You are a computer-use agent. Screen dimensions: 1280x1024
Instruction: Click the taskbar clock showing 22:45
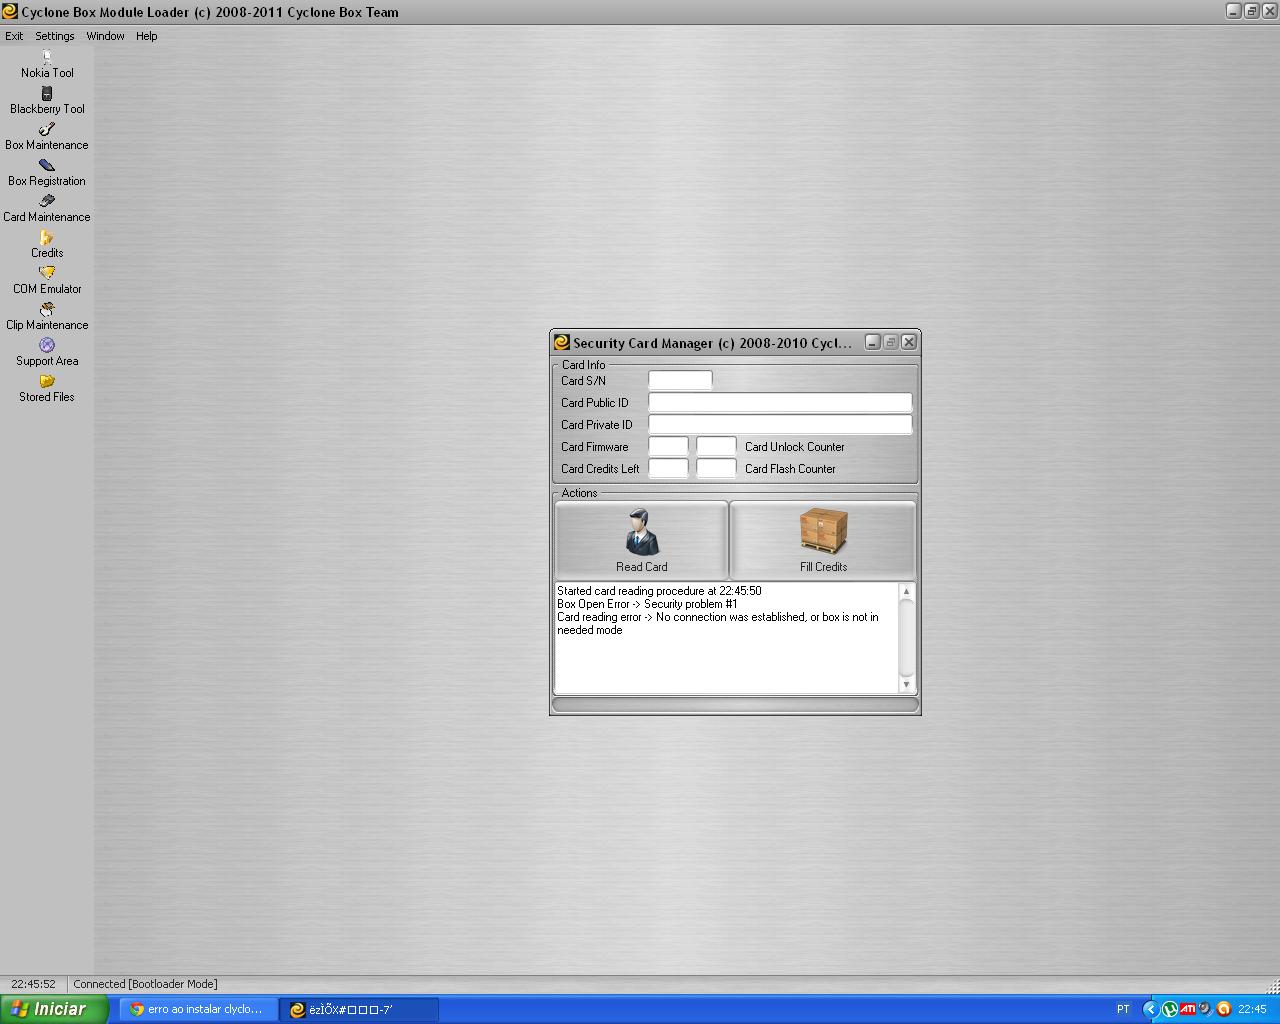tap(1252, 1009)
